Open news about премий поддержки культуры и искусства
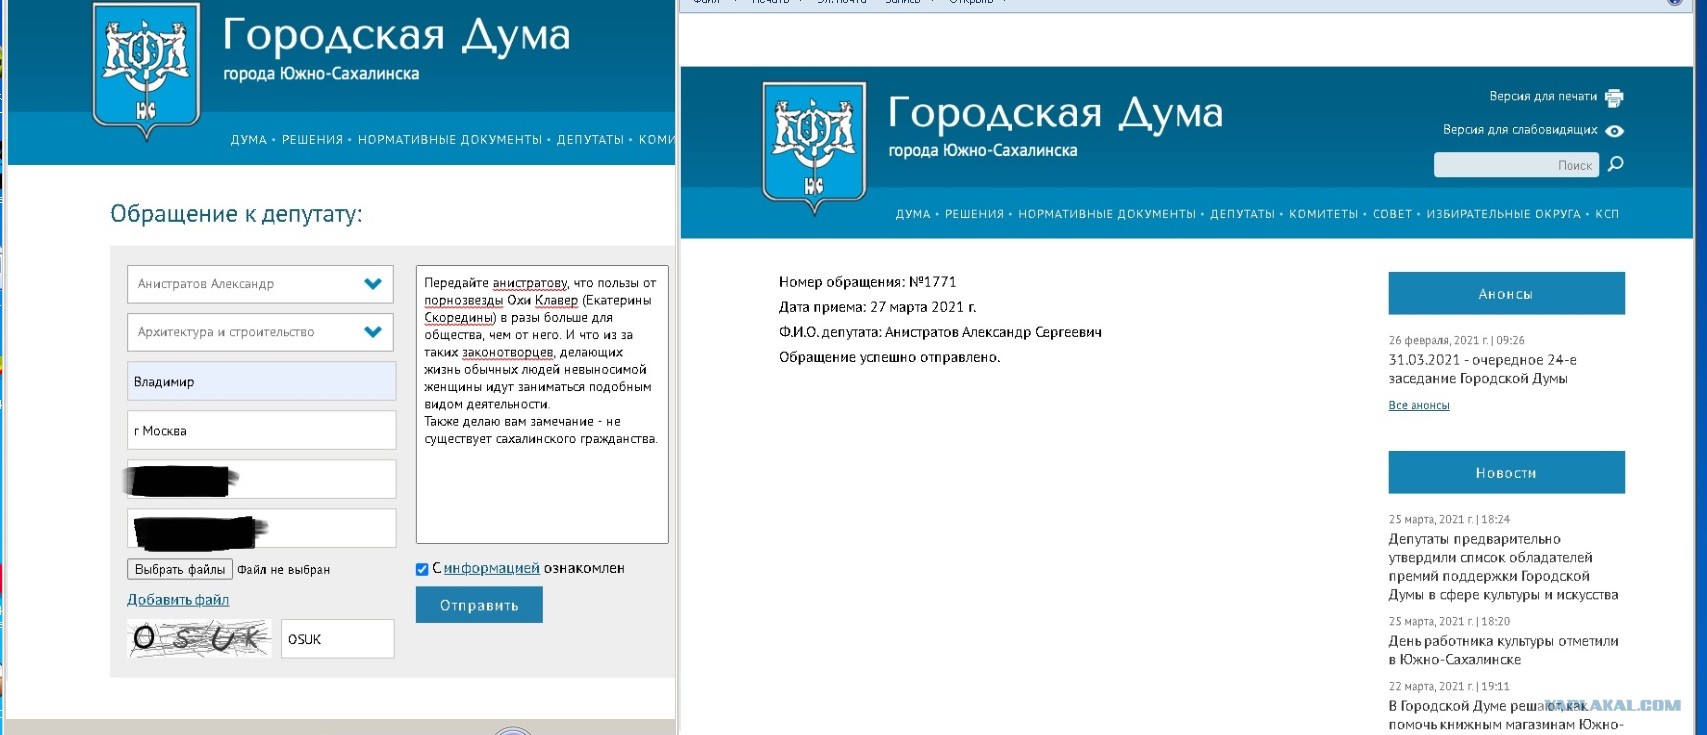The height and width of the screenshot is (735, 1707). [1503, 567]
